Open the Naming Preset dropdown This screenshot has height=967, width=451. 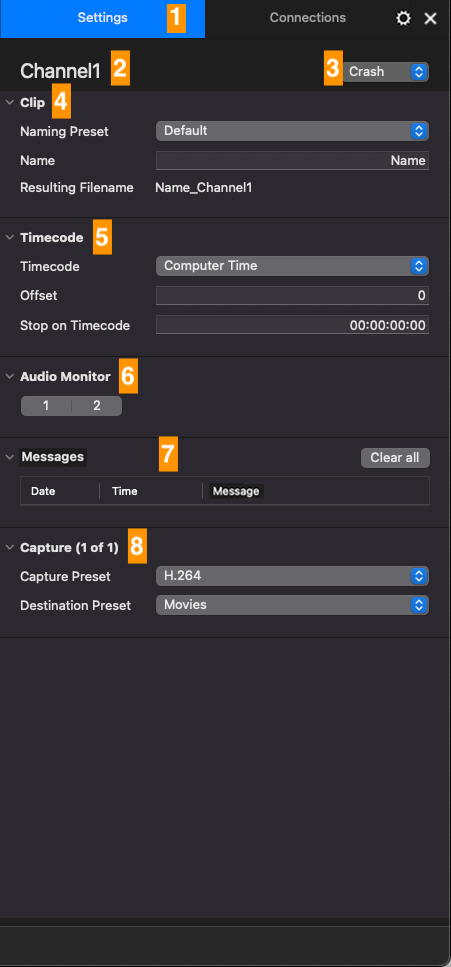tap(292, 131)
